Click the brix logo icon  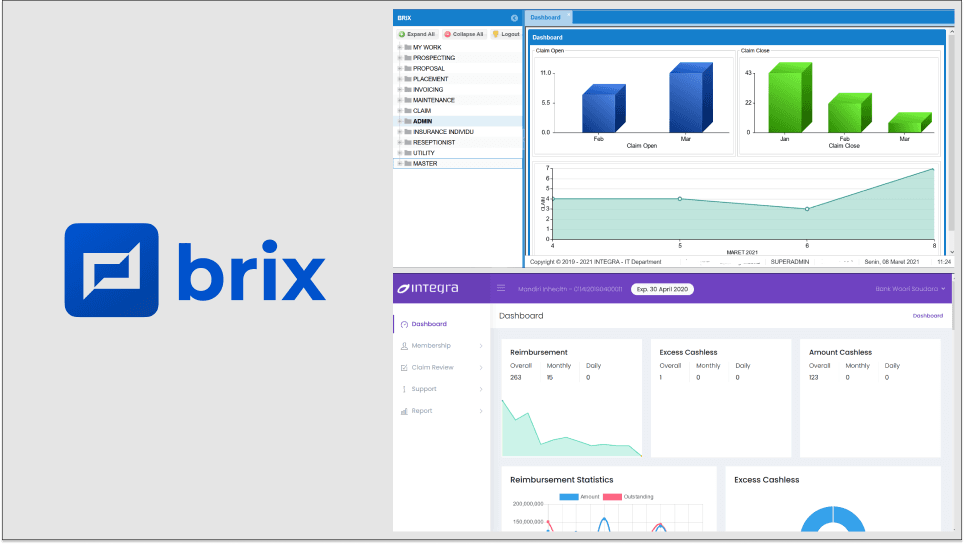point(111,270)
